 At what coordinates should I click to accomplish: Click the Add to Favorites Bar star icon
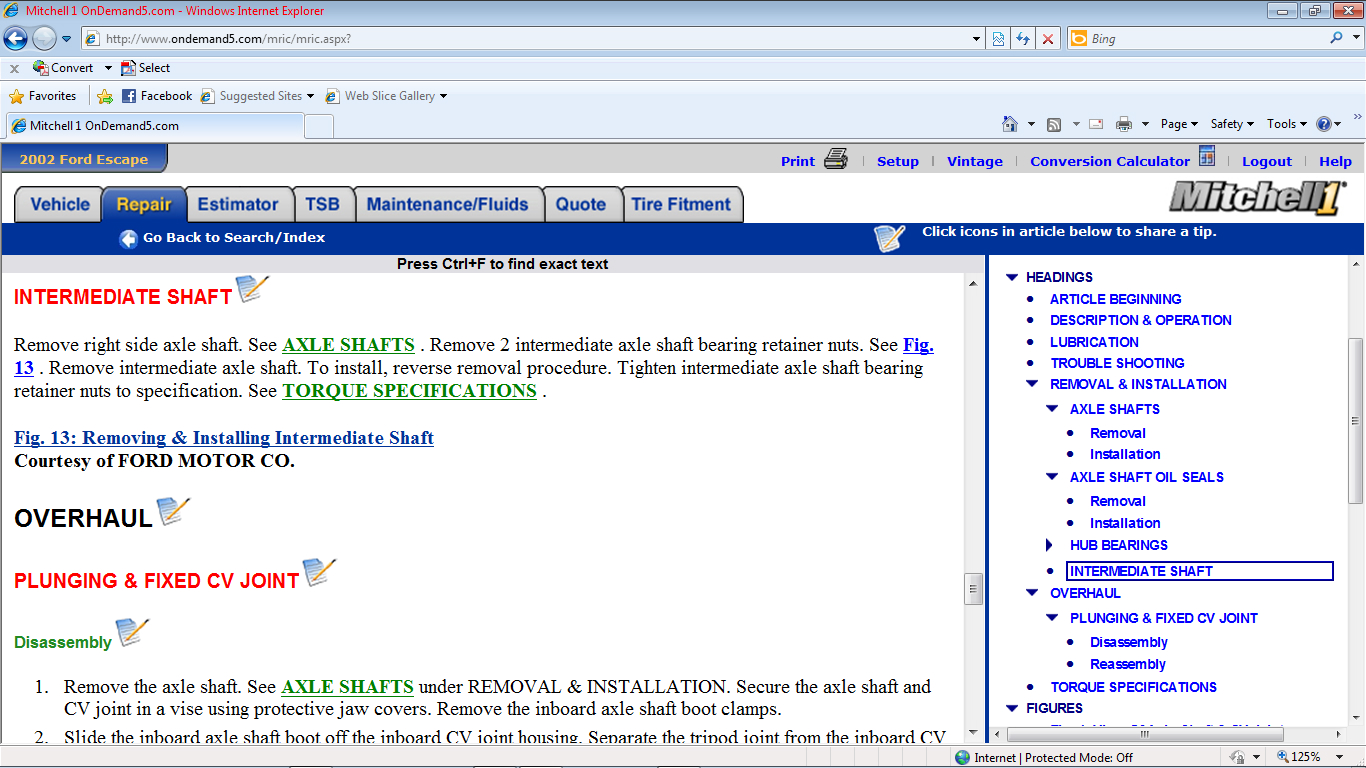click(105, 96)
